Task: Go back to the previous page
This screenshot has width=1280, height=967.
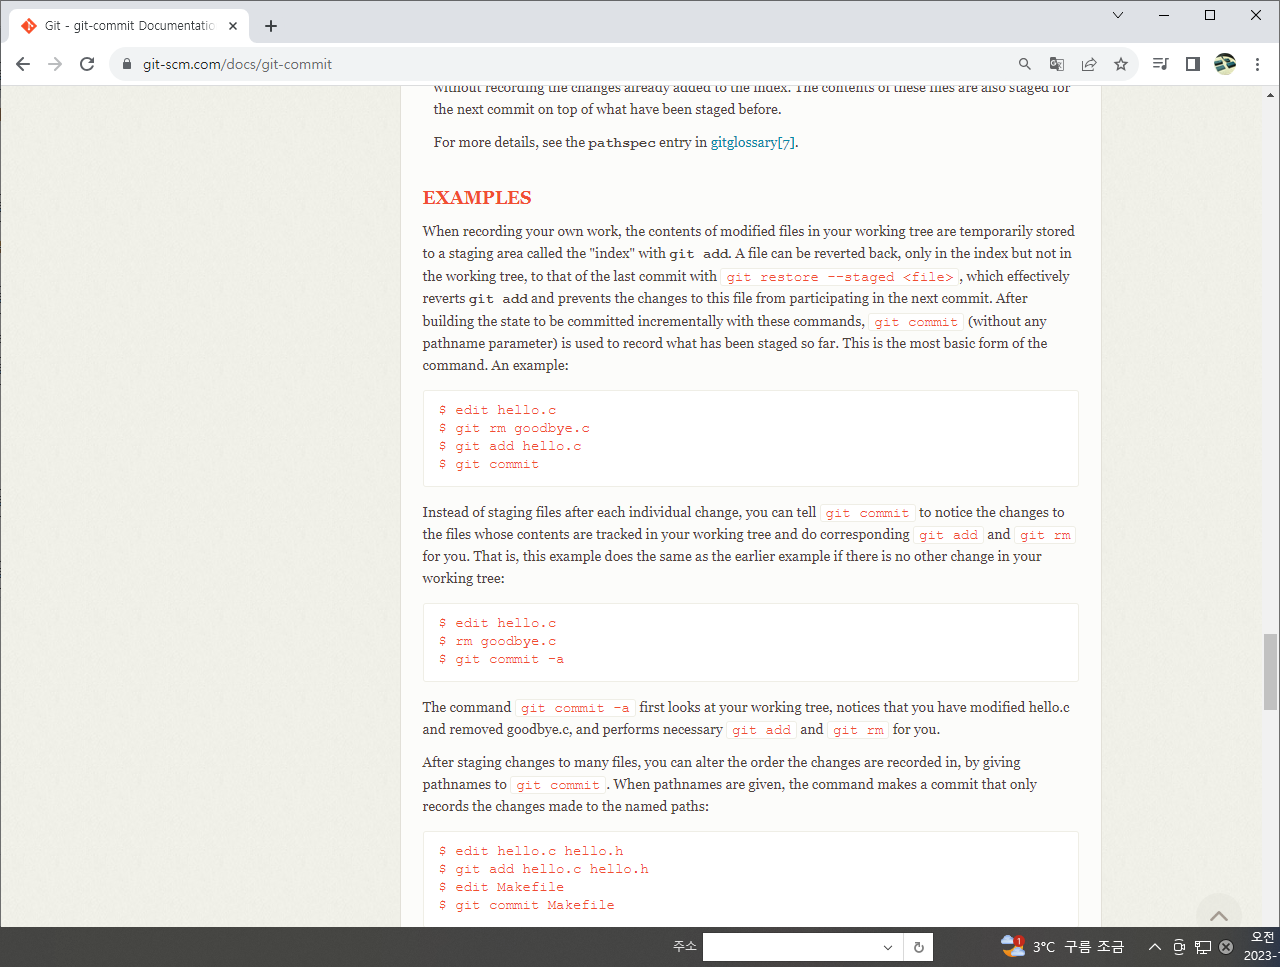Action: tap(23, 64)
